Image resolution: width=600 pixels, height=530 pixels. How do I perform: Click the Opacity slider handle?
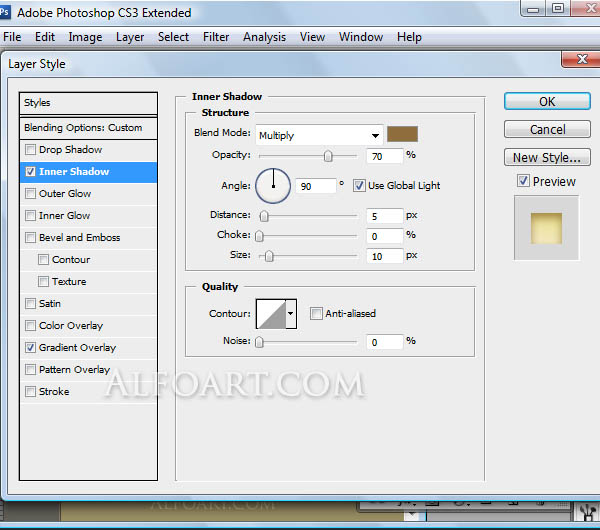[x=328, y=156]
